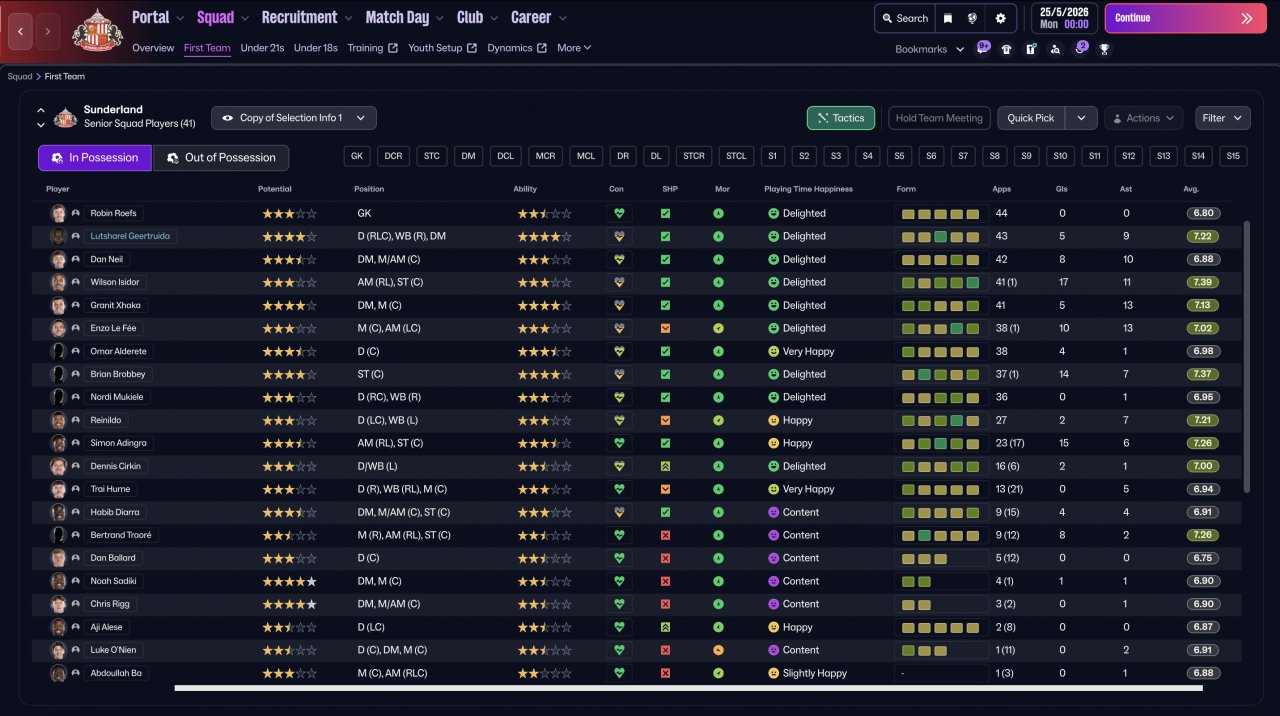
Task: Click Robin Roefs' morale icon
Action: (718, 213)
